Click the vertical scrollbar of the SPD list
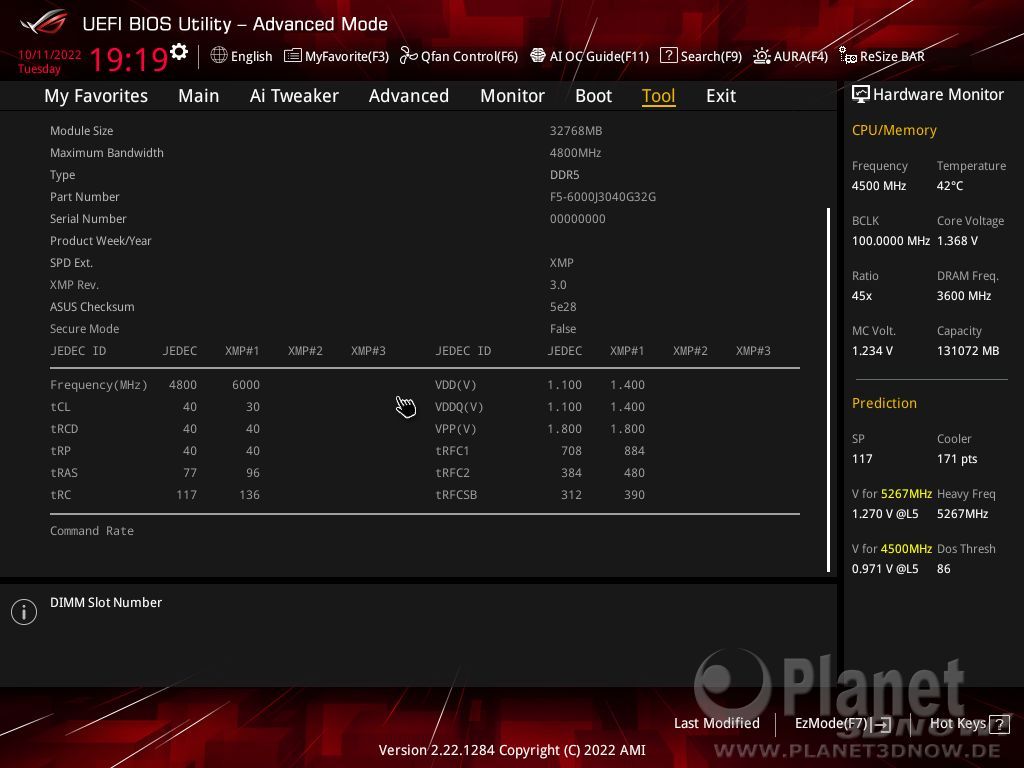The image size is (1024, 768). tap(829, 390)
